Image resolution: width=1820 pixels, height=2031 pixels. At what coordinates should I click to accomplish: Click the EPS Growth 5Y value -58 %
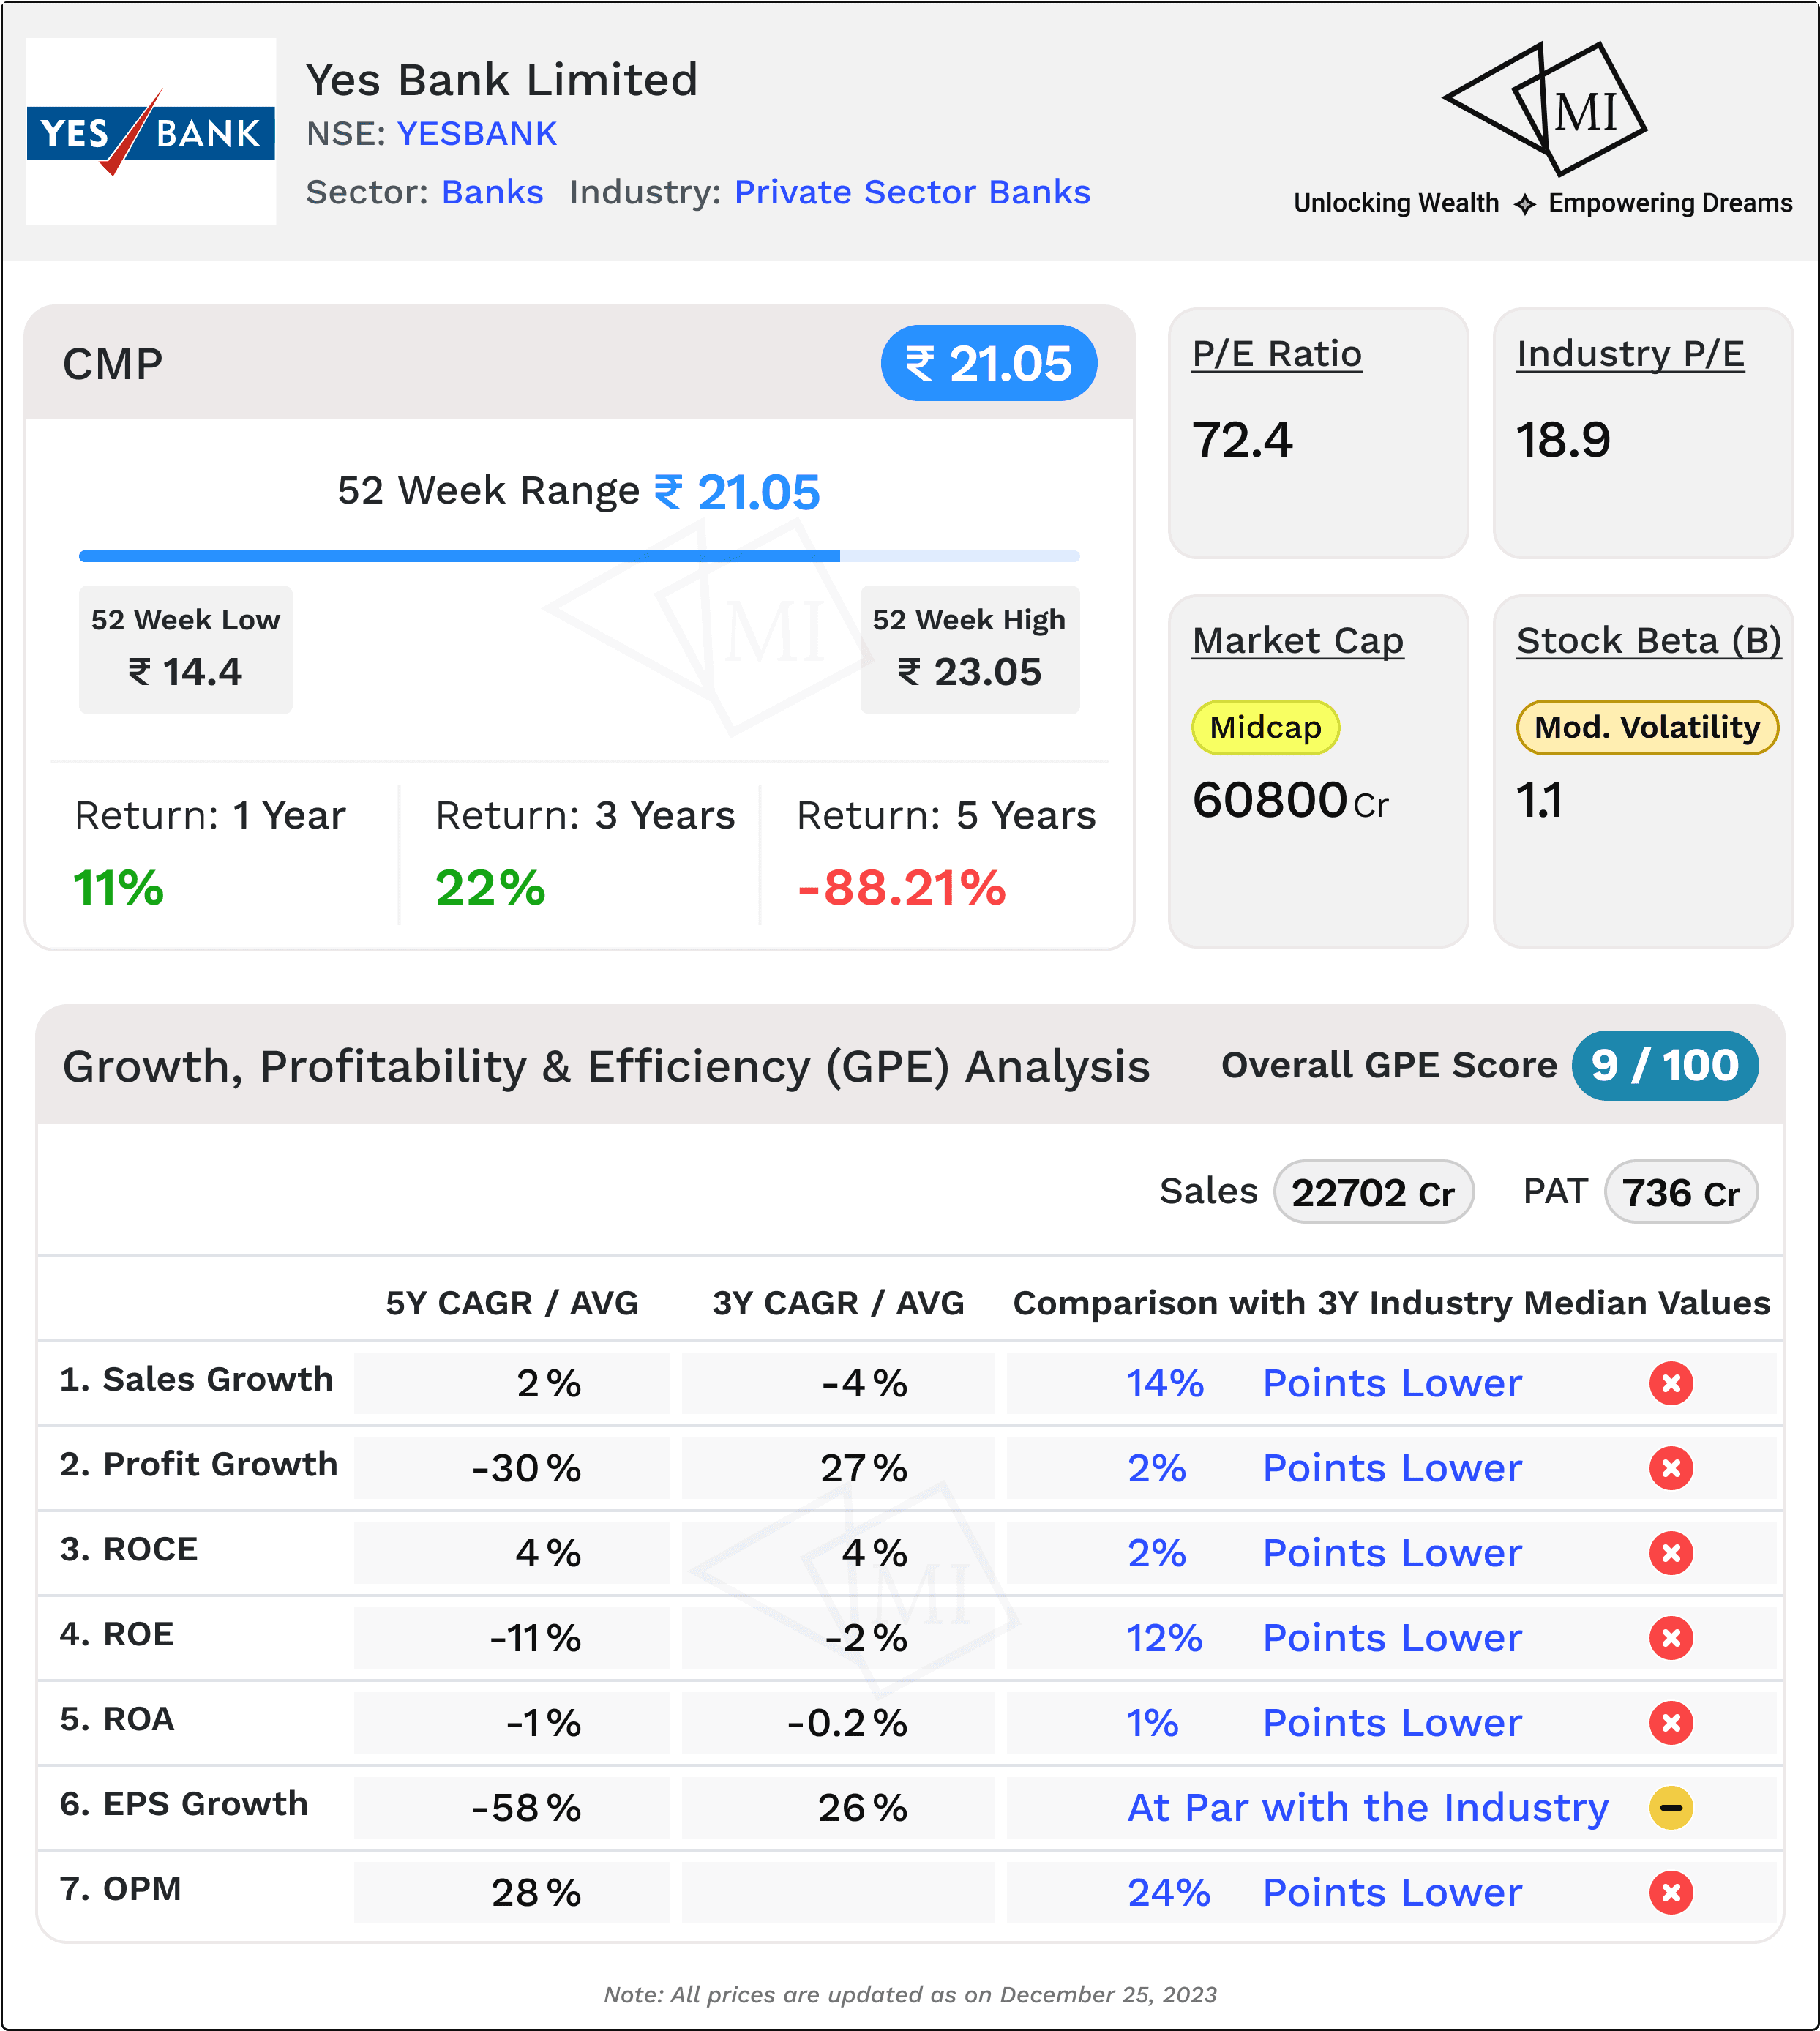pos(526,1808)
